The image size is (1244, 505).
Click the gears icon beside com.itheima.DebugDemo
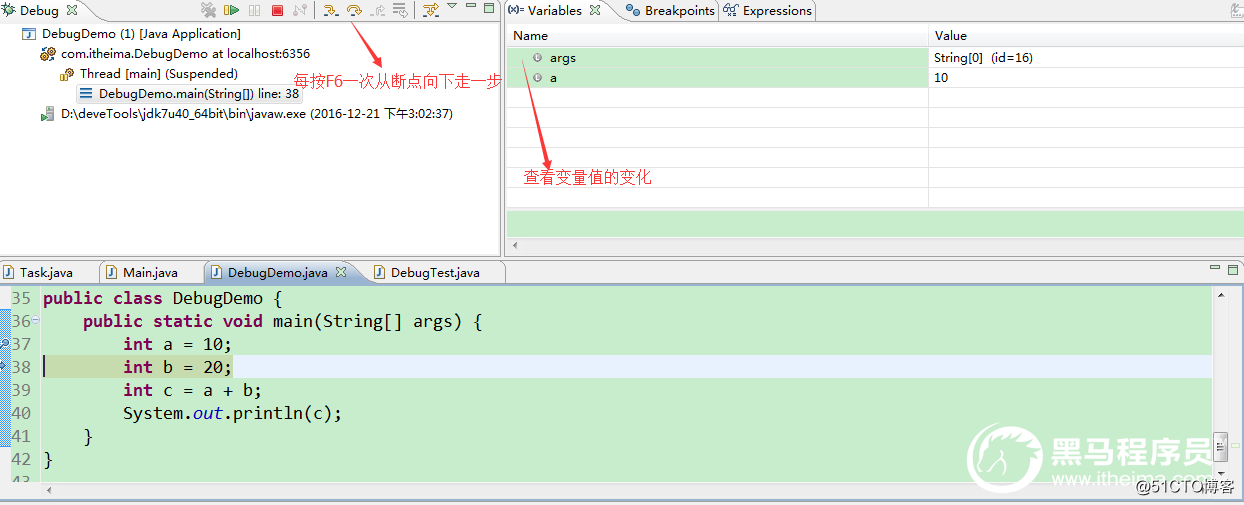(x=48, y=54)
